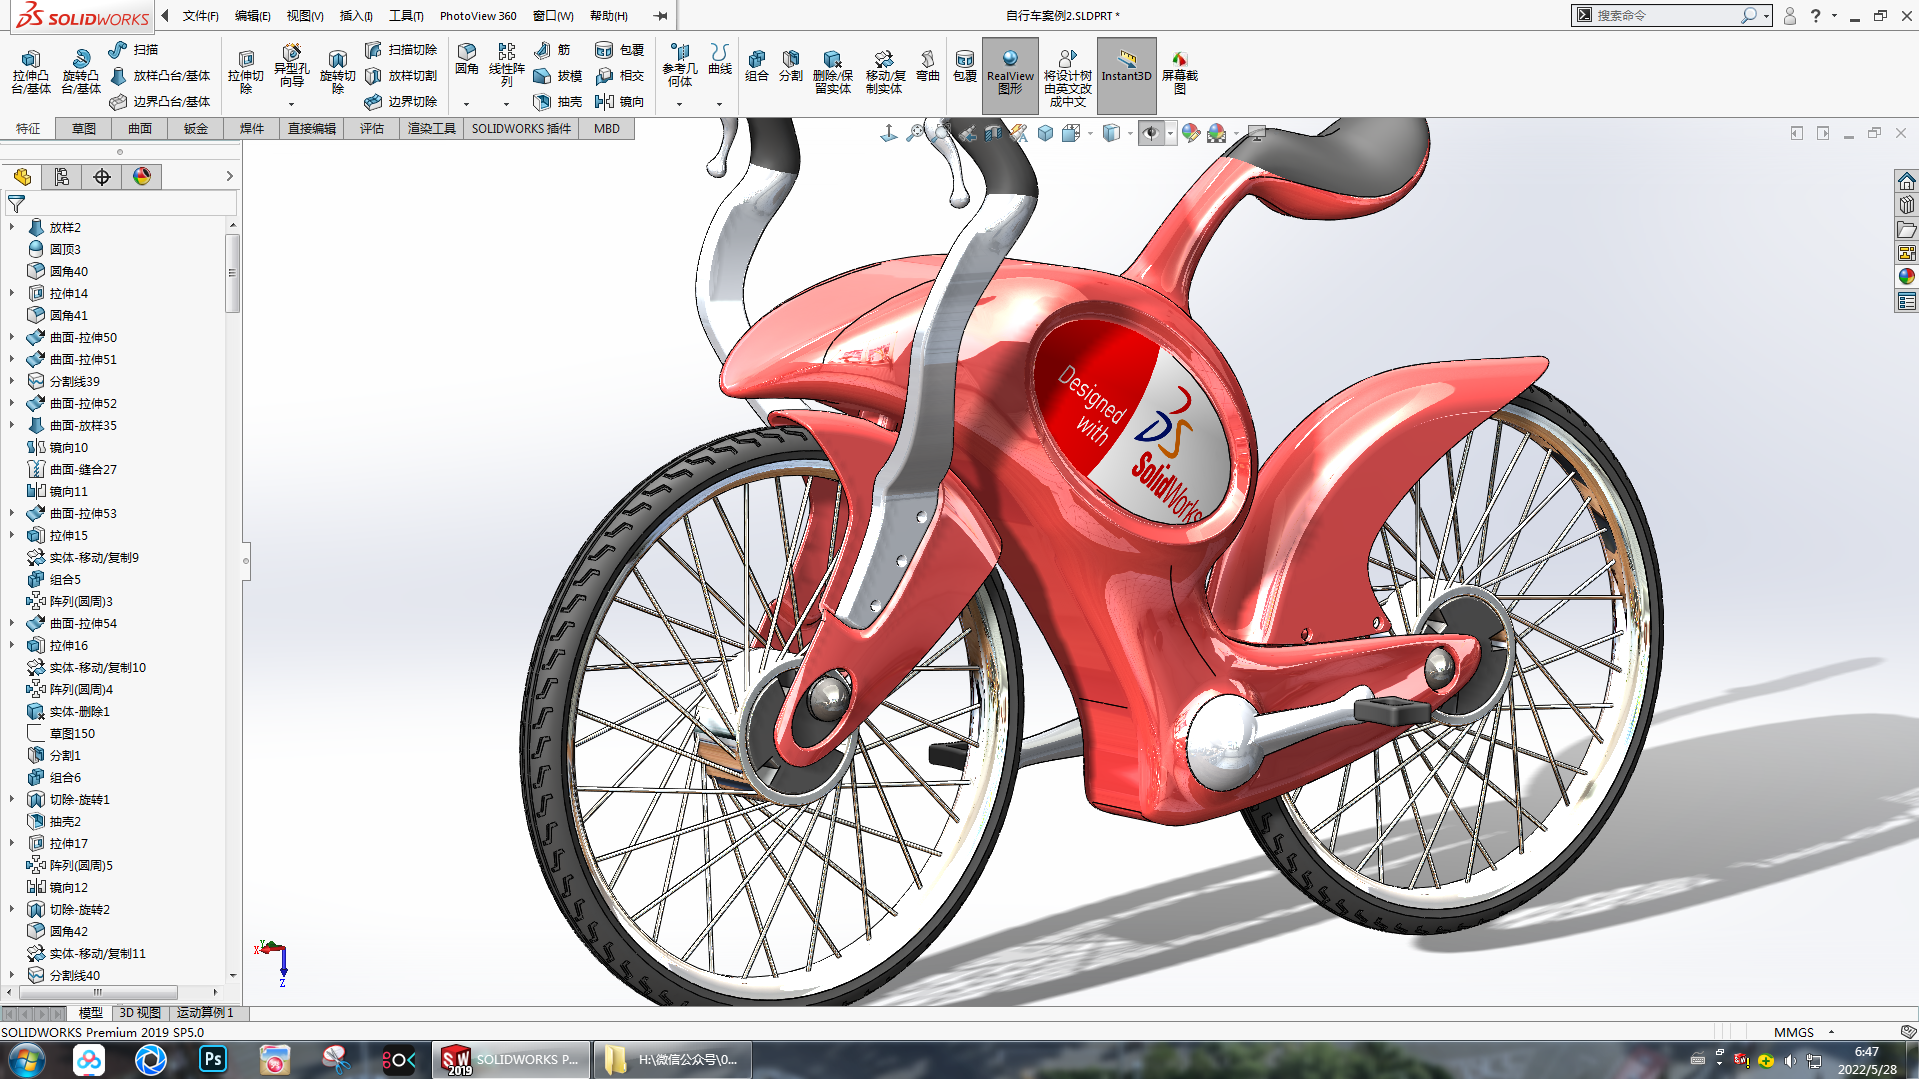This screenshot has width=1919, height=1079.
Task: Select the 分割 (Split) tool
Action: [x=790, y=66]
